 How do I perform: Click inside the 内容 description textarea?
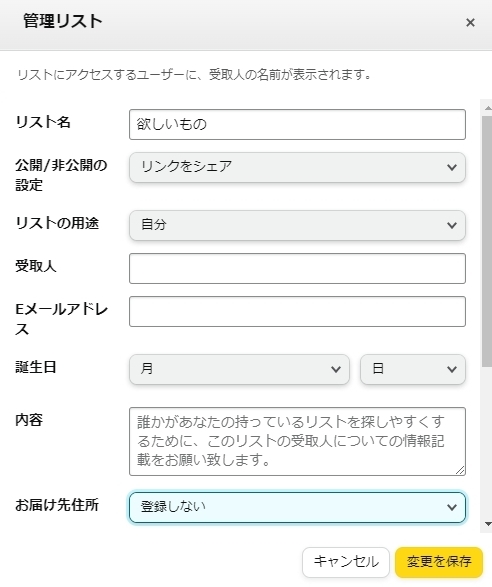click(x=297, y=441)
